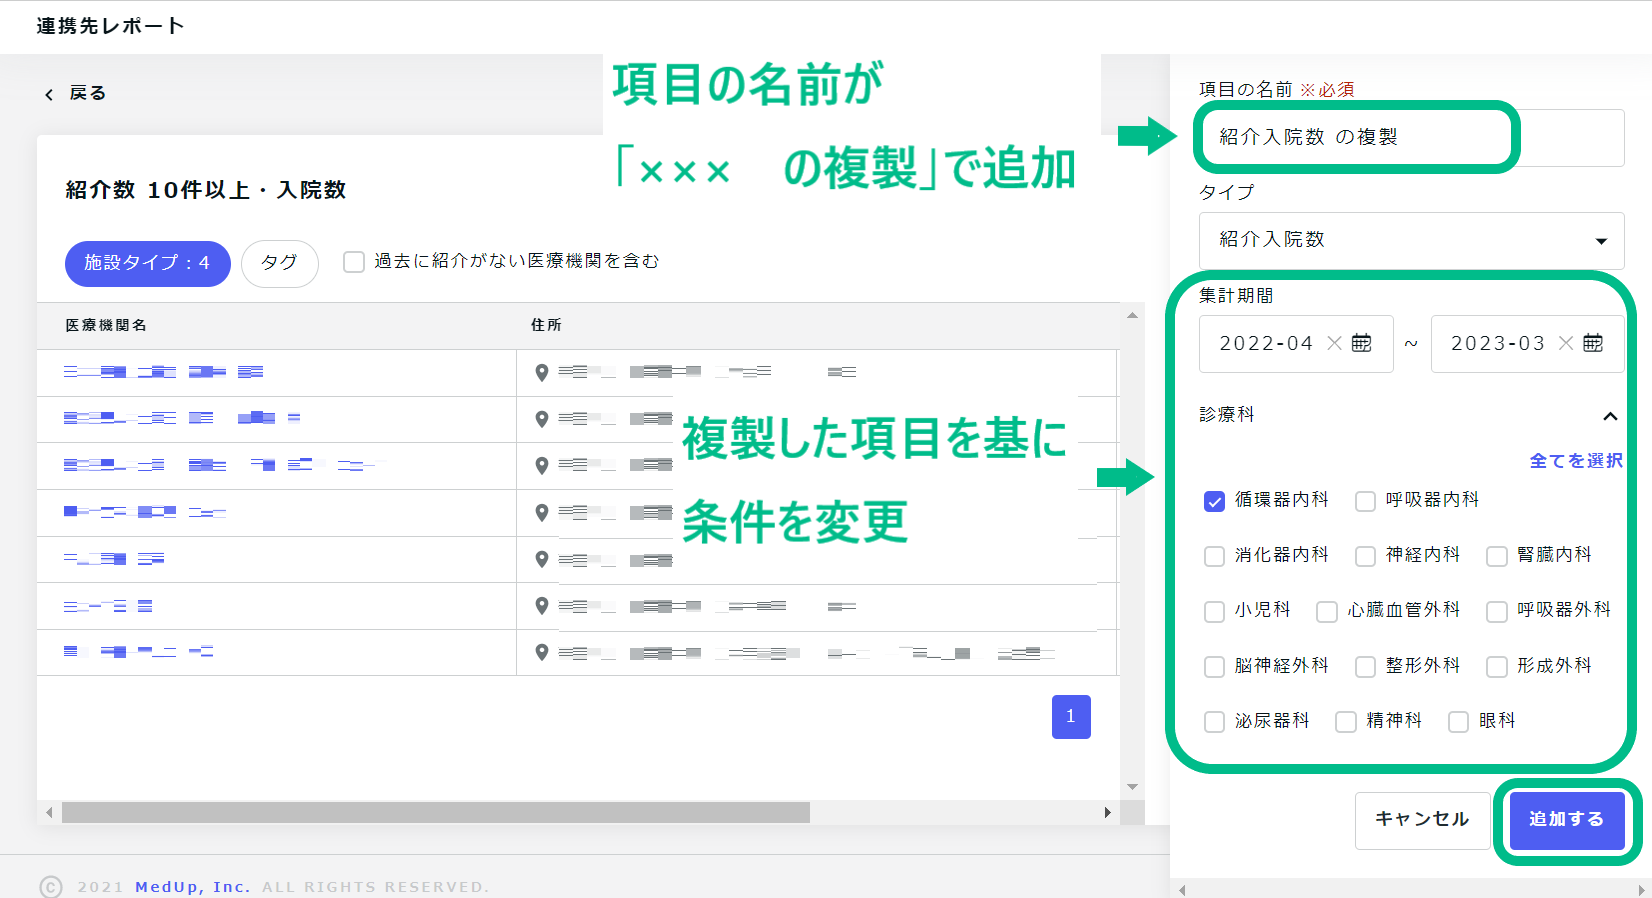The image size is (1652, 898).
Task: Click the 住所 column header
Action: (546, 326)
